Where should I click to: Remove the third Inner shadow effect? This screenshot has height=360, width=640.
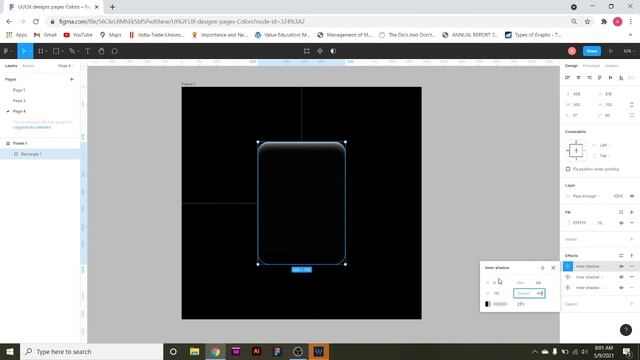[632, 288]
